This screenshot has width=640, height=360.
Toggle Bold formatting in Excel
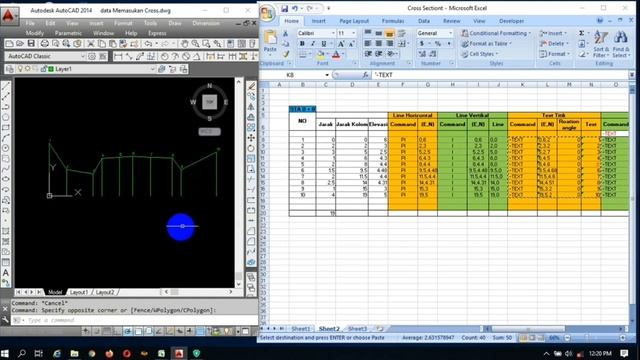302,43
